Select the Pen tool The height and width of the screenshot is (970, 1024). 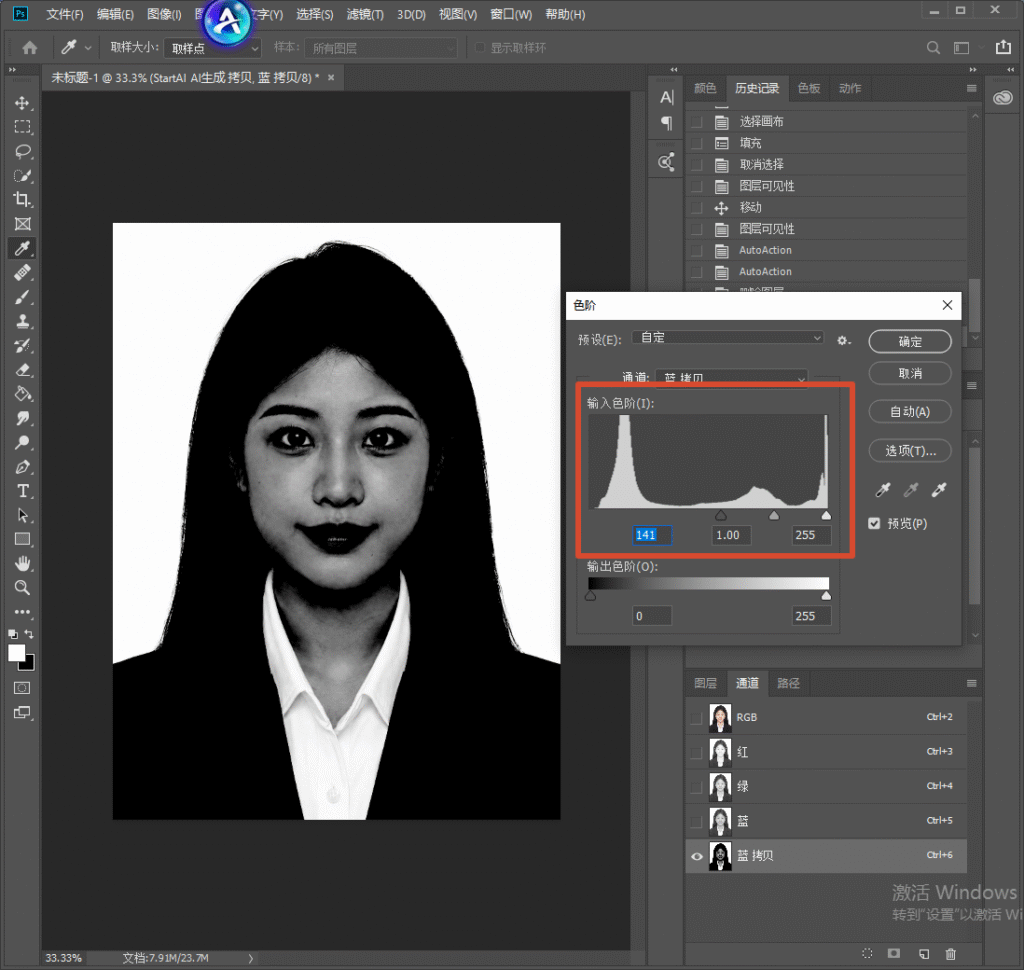click(x=22, y=467)
